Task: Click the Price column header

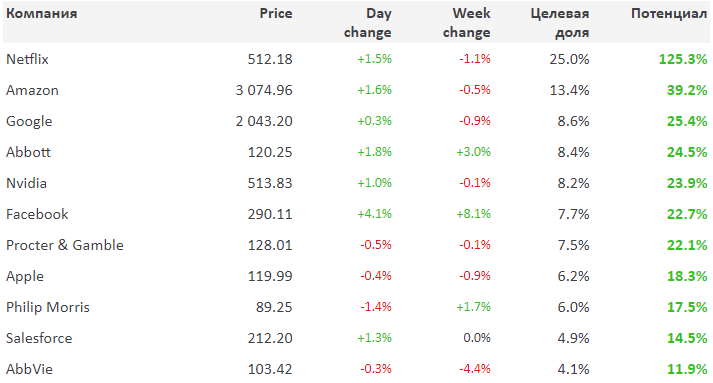Action: [x=276, y=14]
